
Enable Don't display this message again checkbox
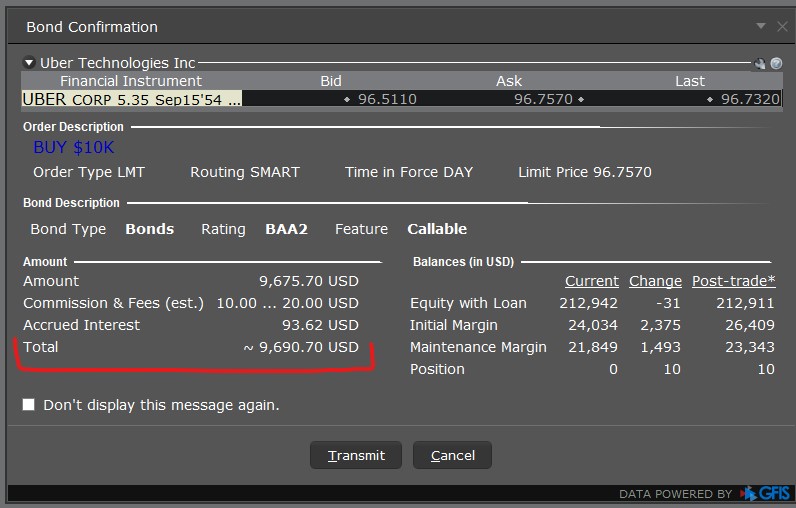(29, 404)
